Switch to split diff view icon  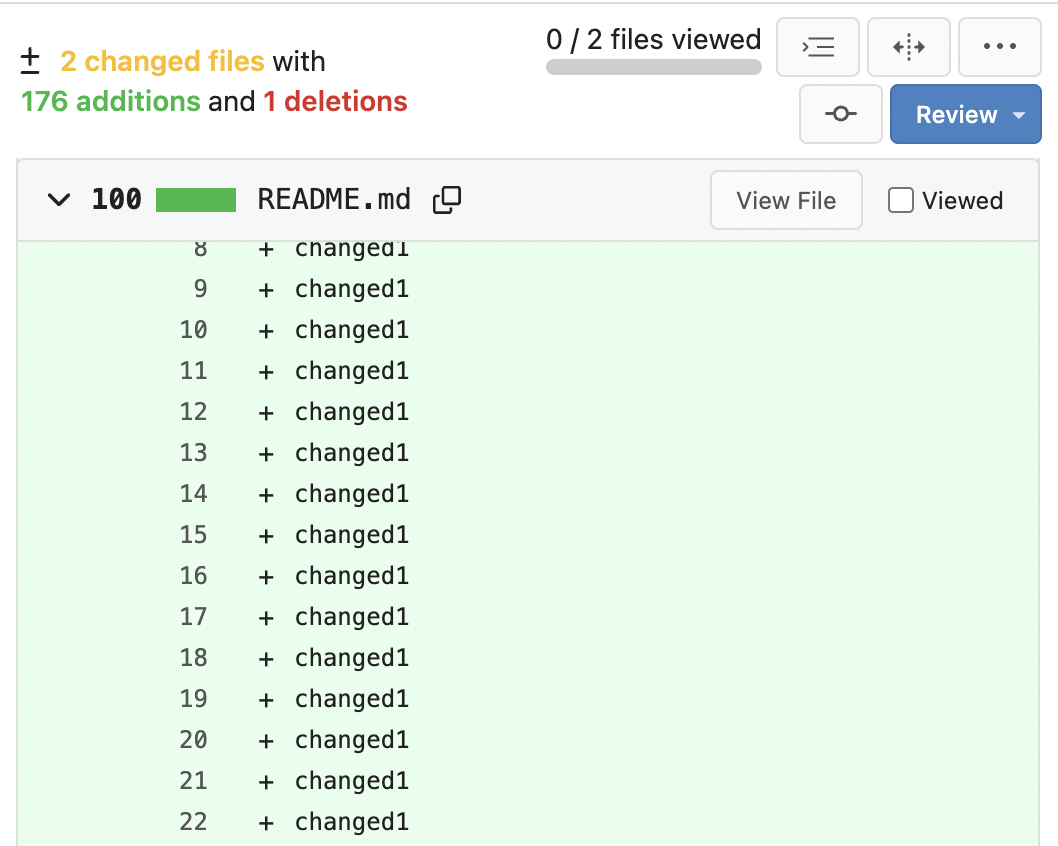pyautogui.click(x=908, y=47)
